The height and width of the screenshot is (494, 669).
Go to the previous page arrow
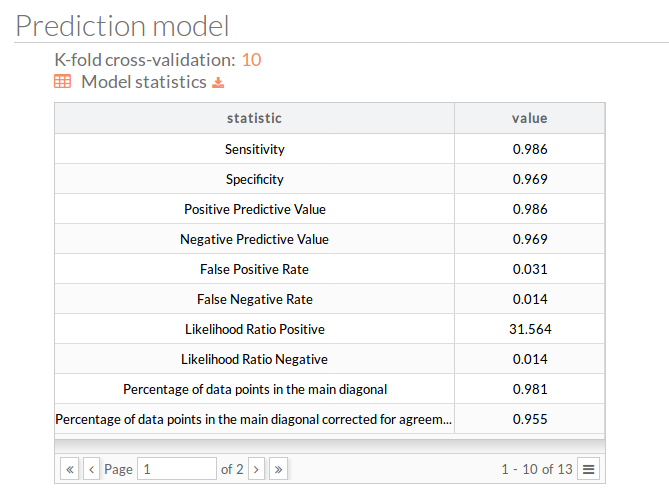[91, 469]
